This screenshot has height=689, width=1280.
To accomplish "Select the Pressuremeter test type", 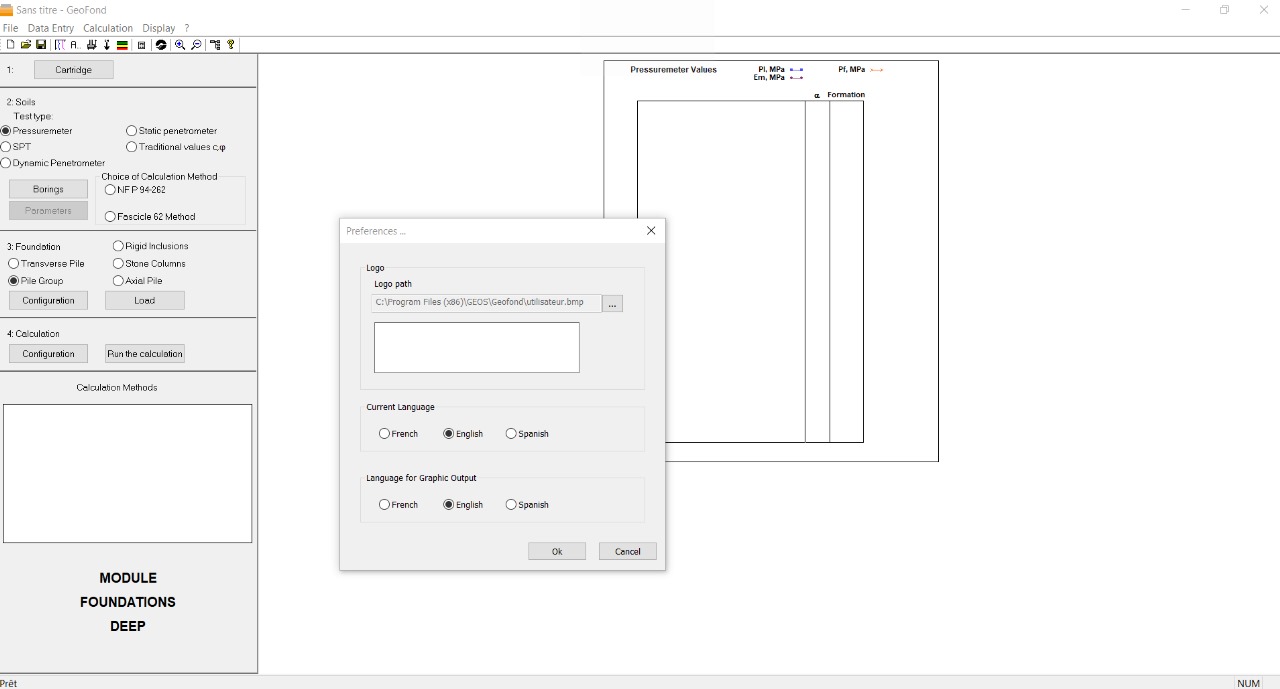I will click(x=37, y=131).
